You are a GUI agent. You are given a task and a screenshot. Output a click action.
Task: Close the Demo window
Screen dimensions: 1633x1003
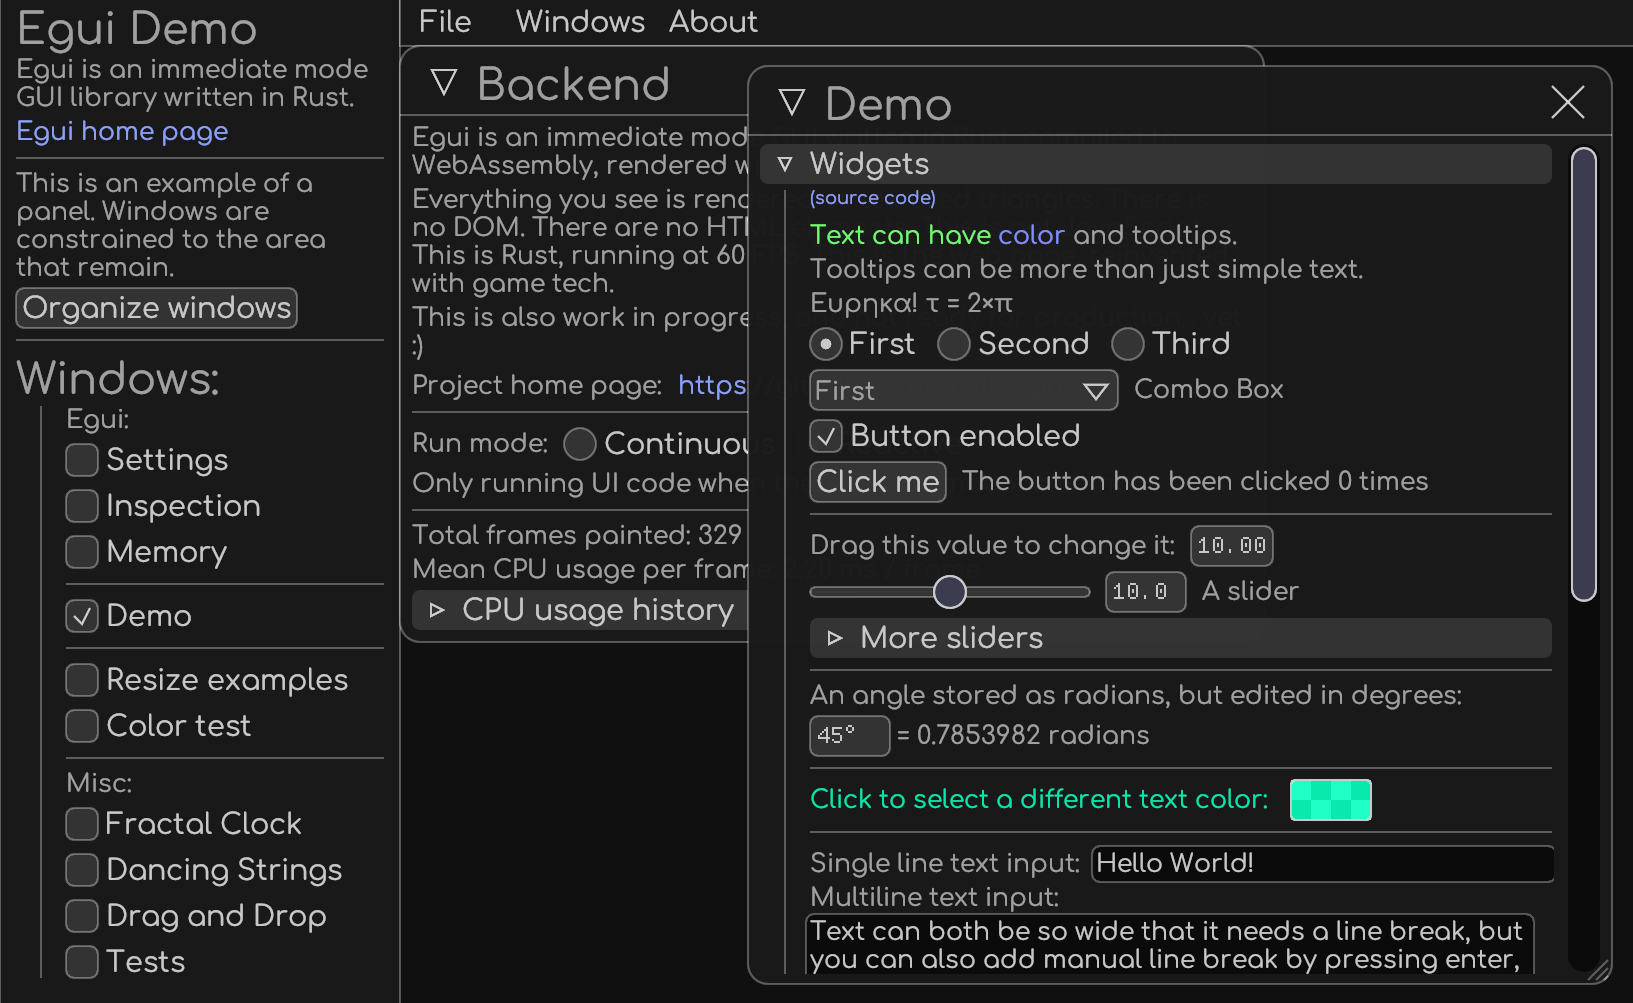(x=1567, y=102)
